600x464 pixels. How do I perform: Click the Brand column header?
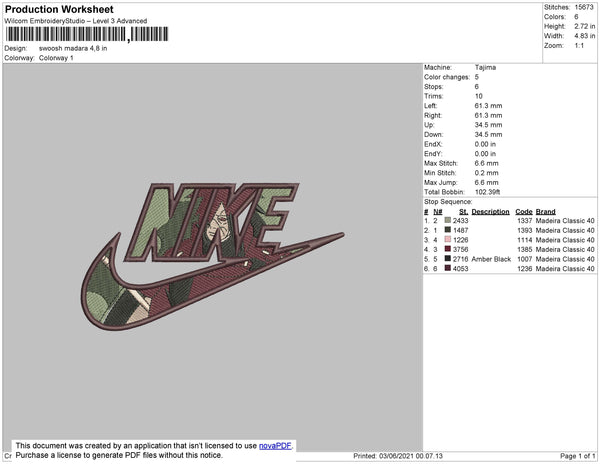pos(545,212)
